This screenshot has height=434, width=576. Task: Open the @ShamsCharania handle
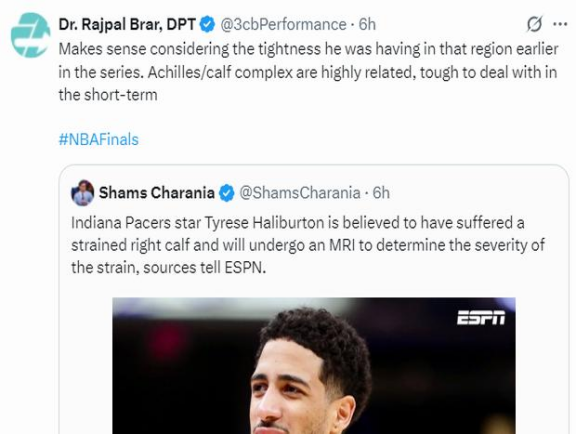coord(300,193)
